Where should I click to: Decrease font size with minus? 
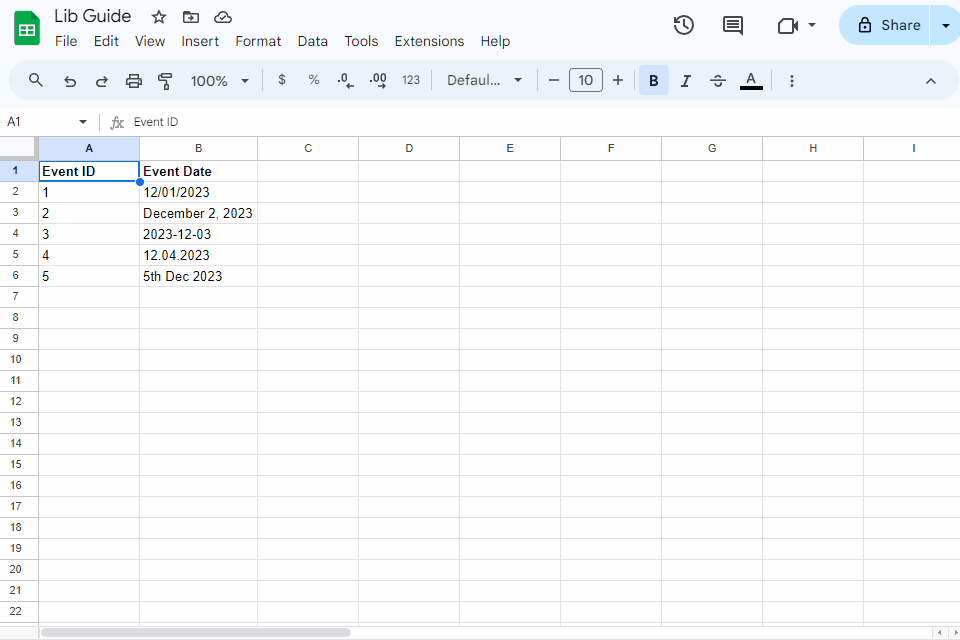click(553, 80)
